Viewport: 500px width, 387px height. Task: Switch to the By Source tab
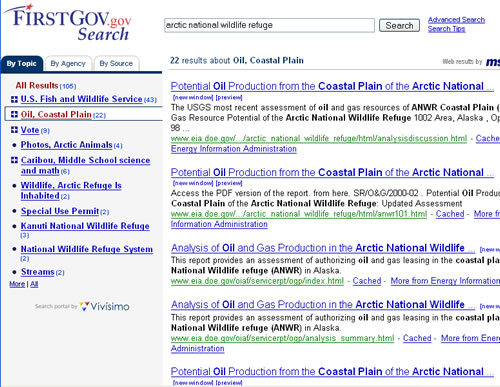click(x=116, y=63)
